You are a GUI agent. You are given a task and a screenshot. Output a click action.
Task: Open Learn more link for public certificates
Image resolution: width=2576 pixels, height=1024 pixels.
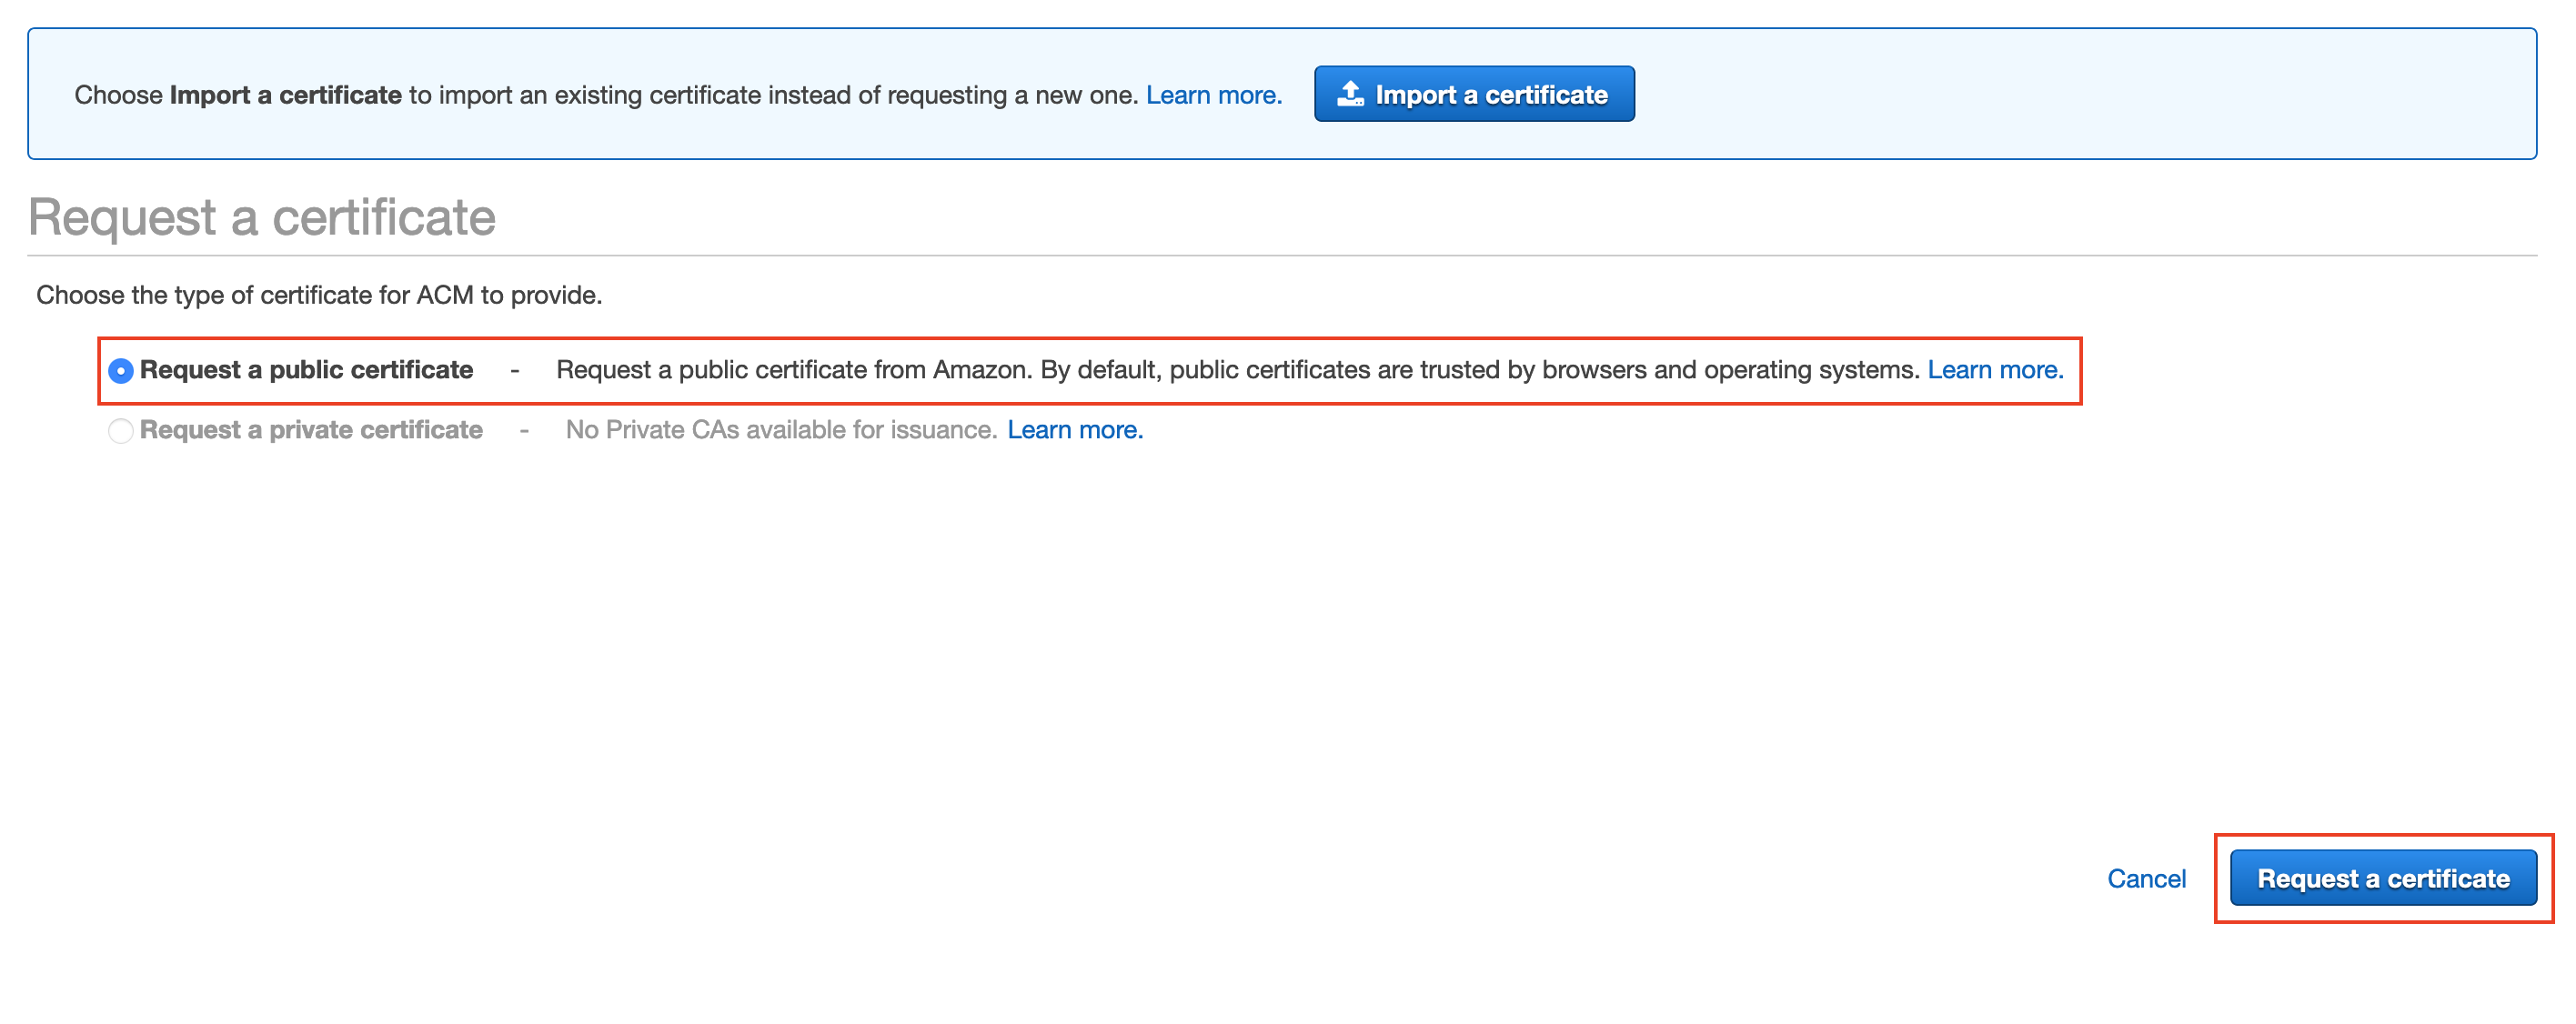click(1995, 370)
